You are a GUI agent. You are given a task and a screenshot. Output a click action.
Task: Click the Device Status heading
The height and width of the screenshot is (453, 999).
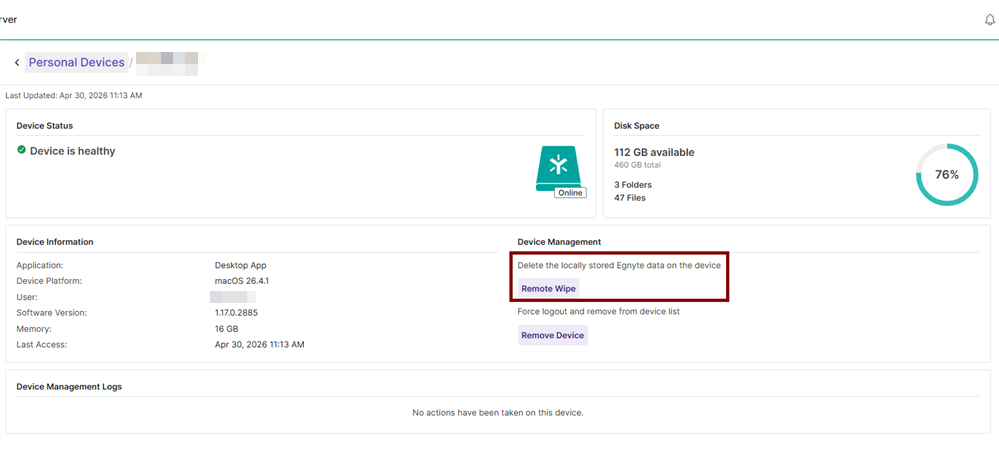pos(45,126)
